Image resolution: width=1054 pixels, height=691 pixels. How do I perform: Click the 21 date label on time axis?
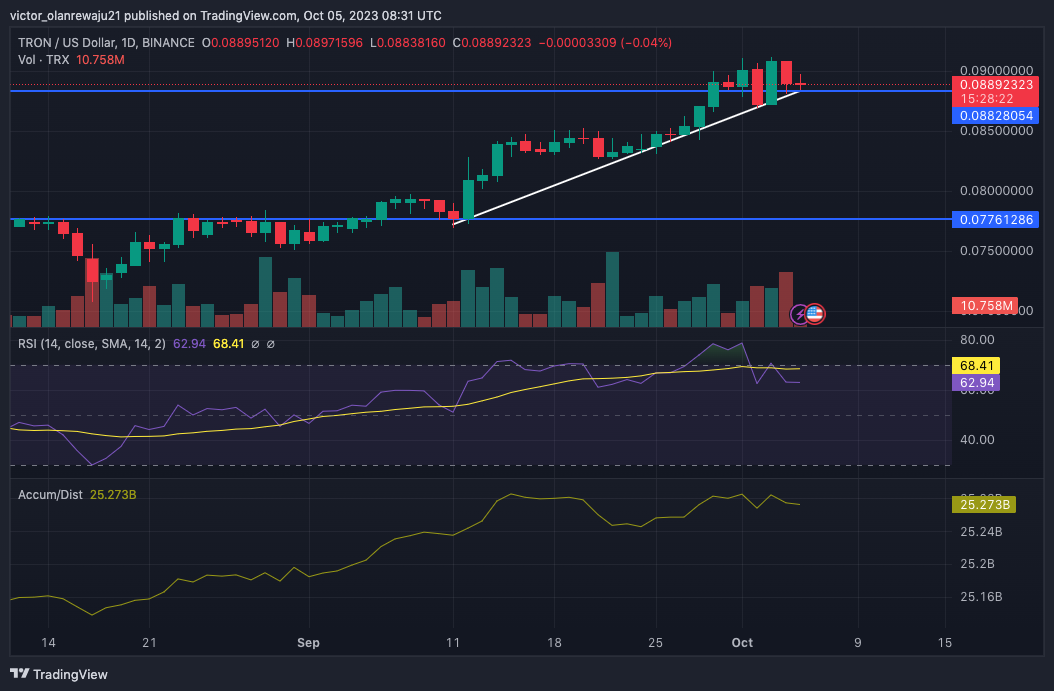click(x=149, y=643)
